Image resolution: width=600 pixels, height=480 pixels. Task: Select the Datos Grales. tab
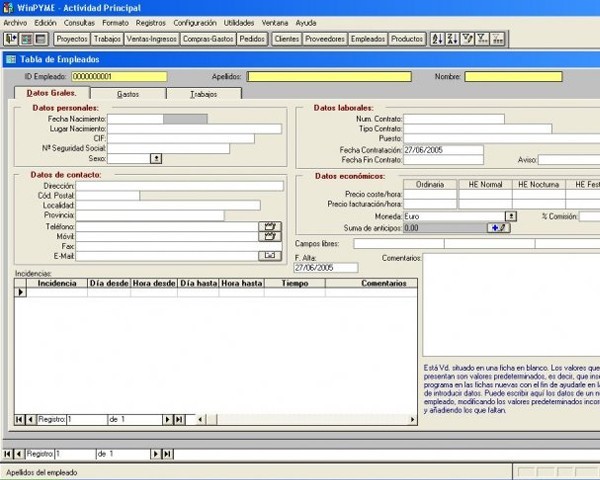click(x=52, y=93)
